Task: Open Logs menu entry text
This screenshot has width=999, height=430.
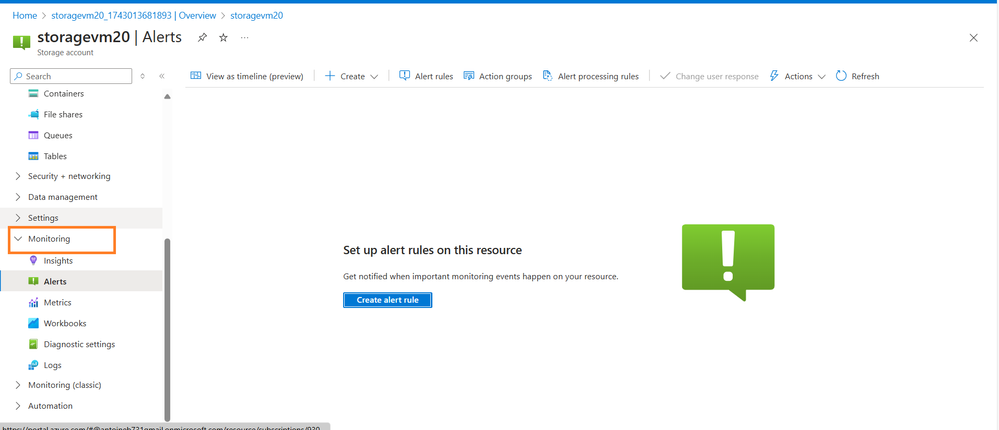Action: tap(52, 366)
